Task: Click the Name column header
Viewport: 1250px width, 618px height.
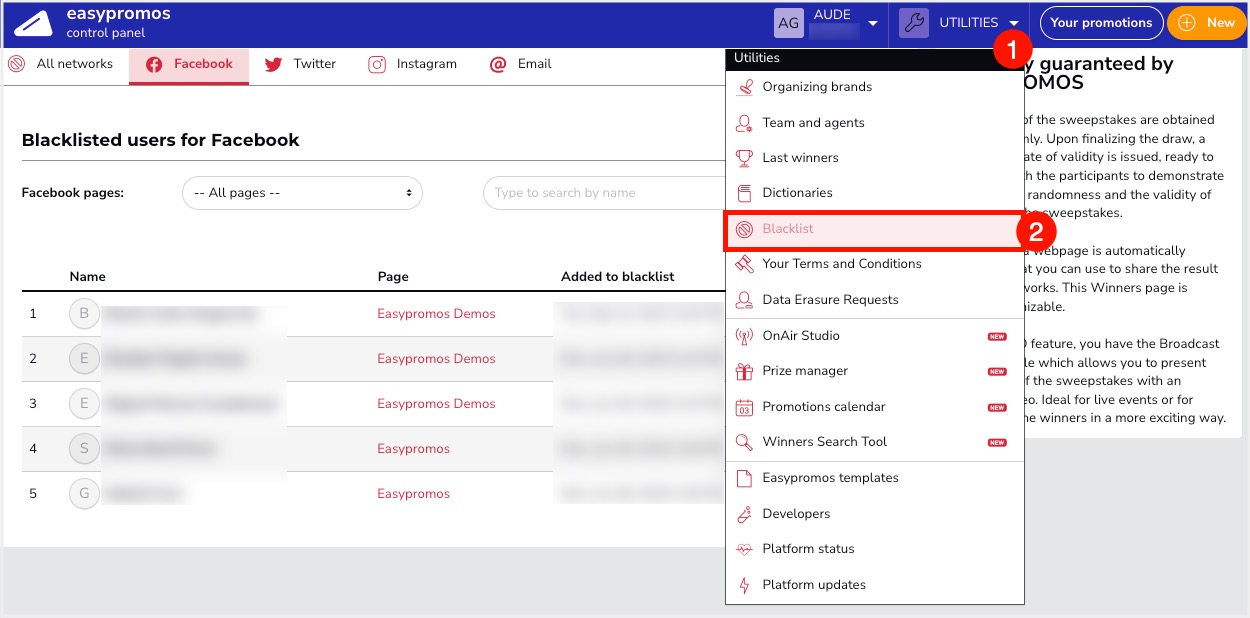Action: [87, 277]
